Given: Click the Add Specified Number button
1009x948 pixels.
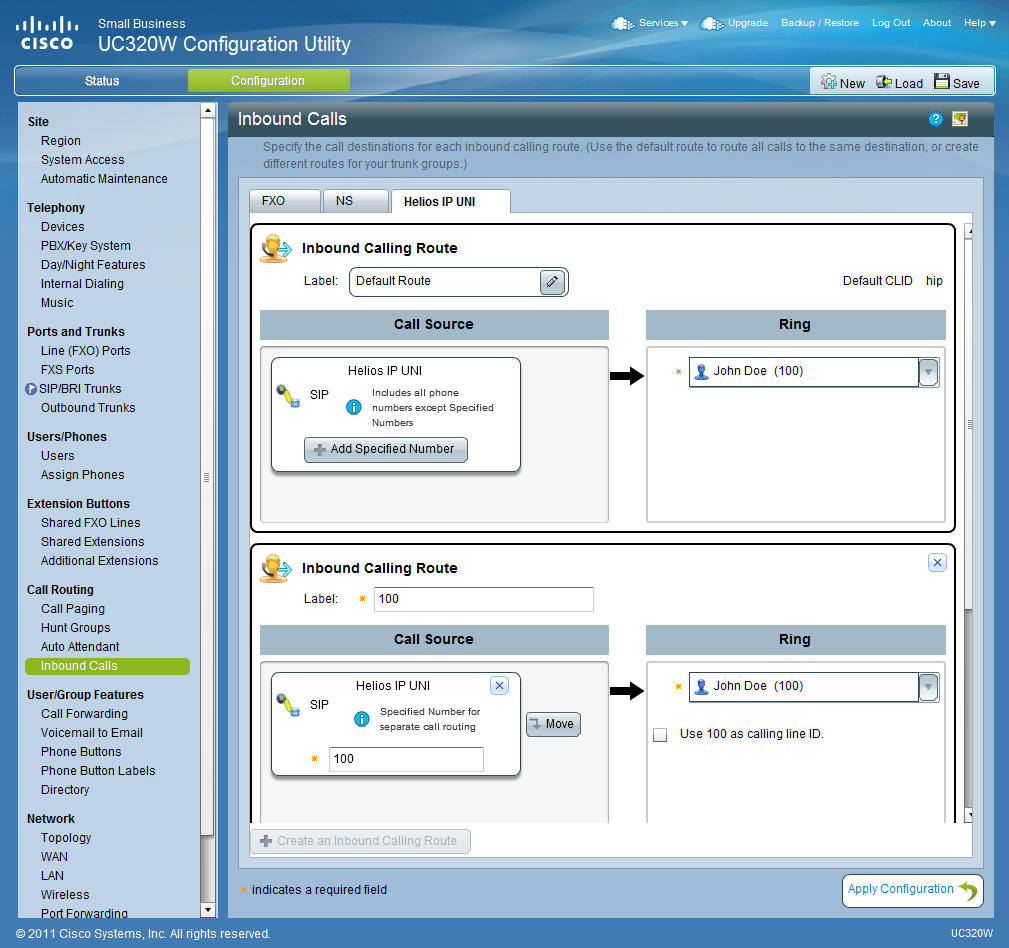Looking at the screenshot, I should [385, 450].
